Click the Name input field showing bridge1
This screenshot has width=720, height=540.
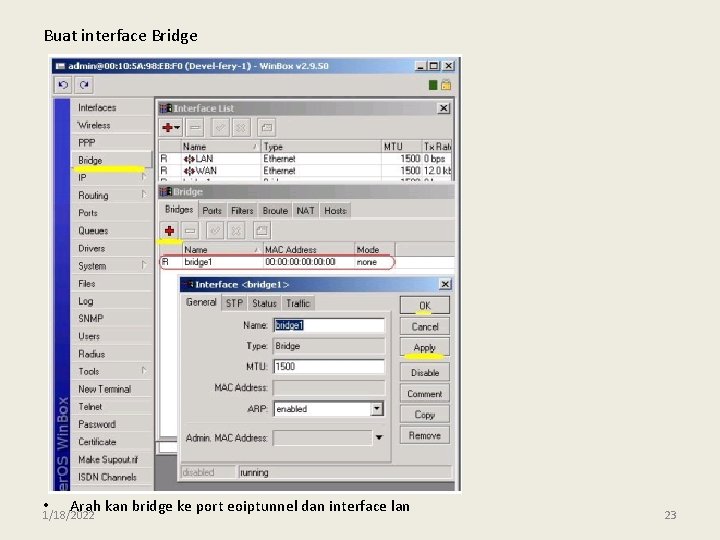coord(329,325)
